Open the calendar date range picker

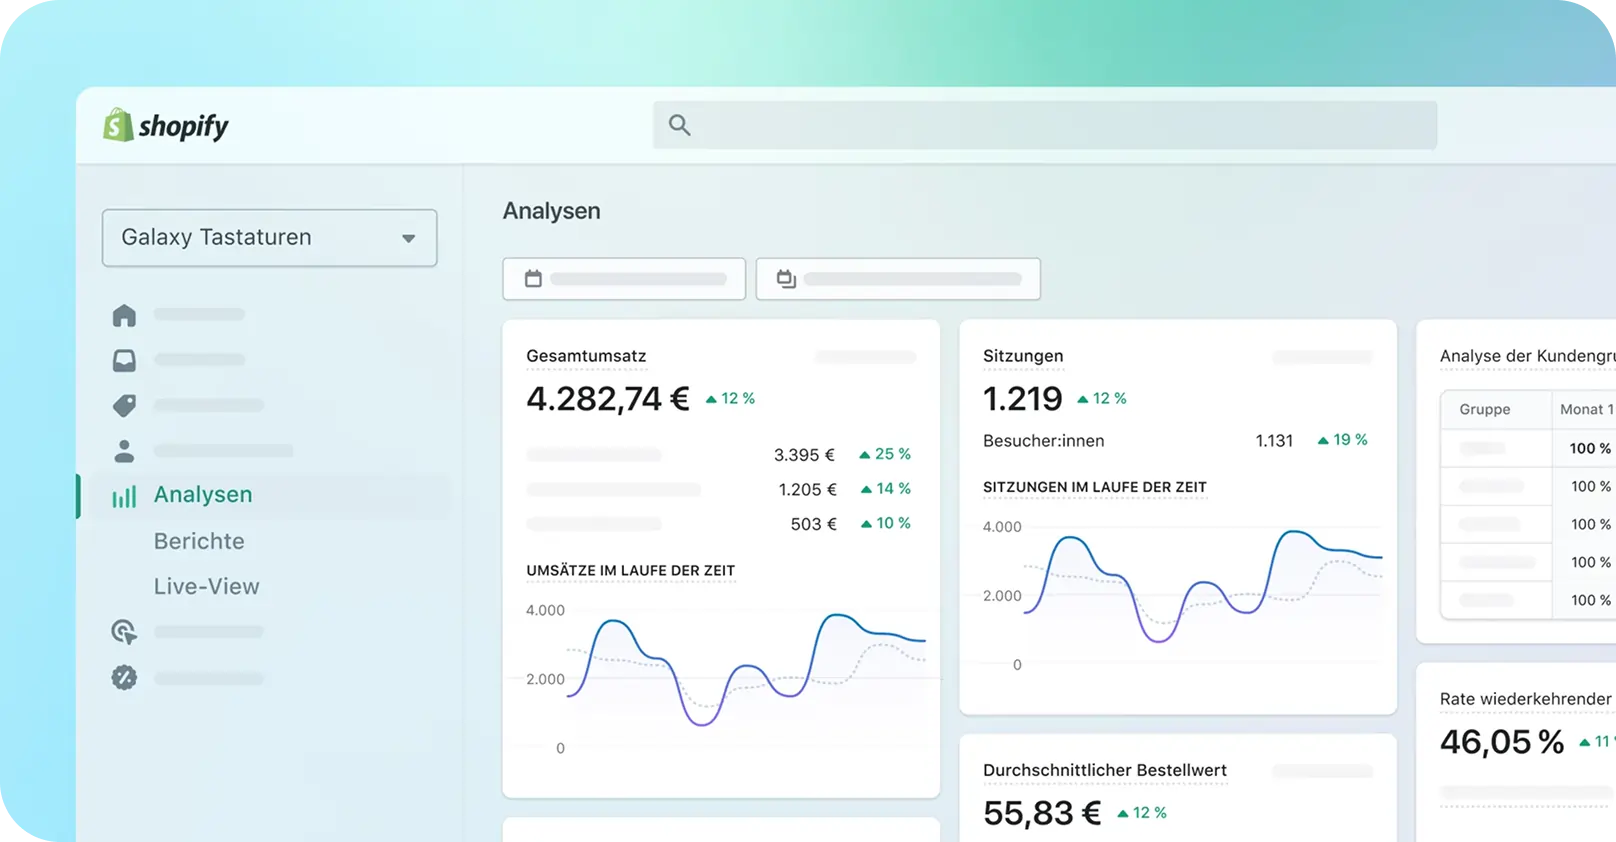tap(624, 279)
